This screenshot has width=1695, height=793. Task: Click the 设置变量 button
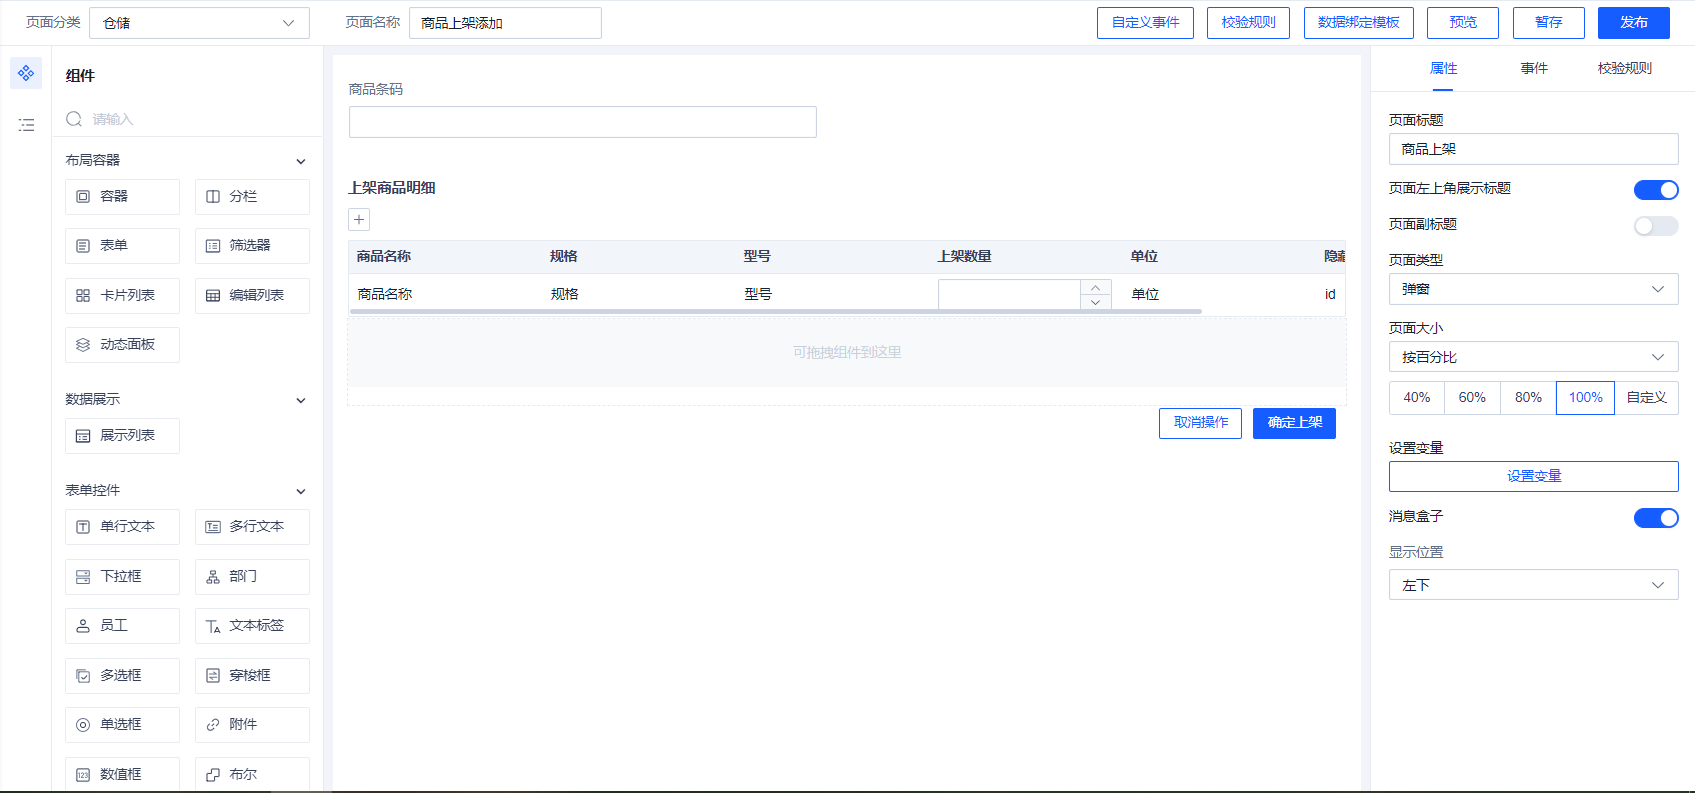(x=1533, y=476)
